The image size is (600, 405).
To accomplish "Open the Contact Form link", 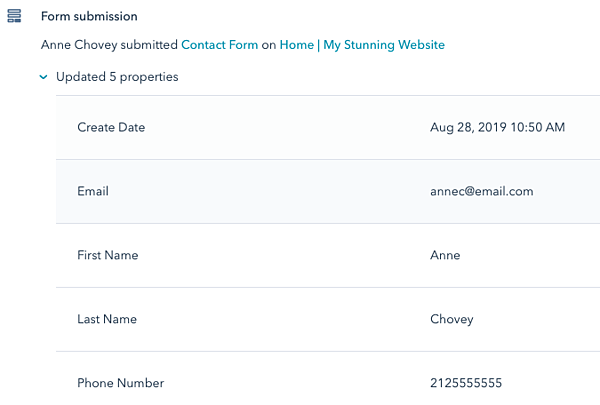I will (x=220, y=45).
